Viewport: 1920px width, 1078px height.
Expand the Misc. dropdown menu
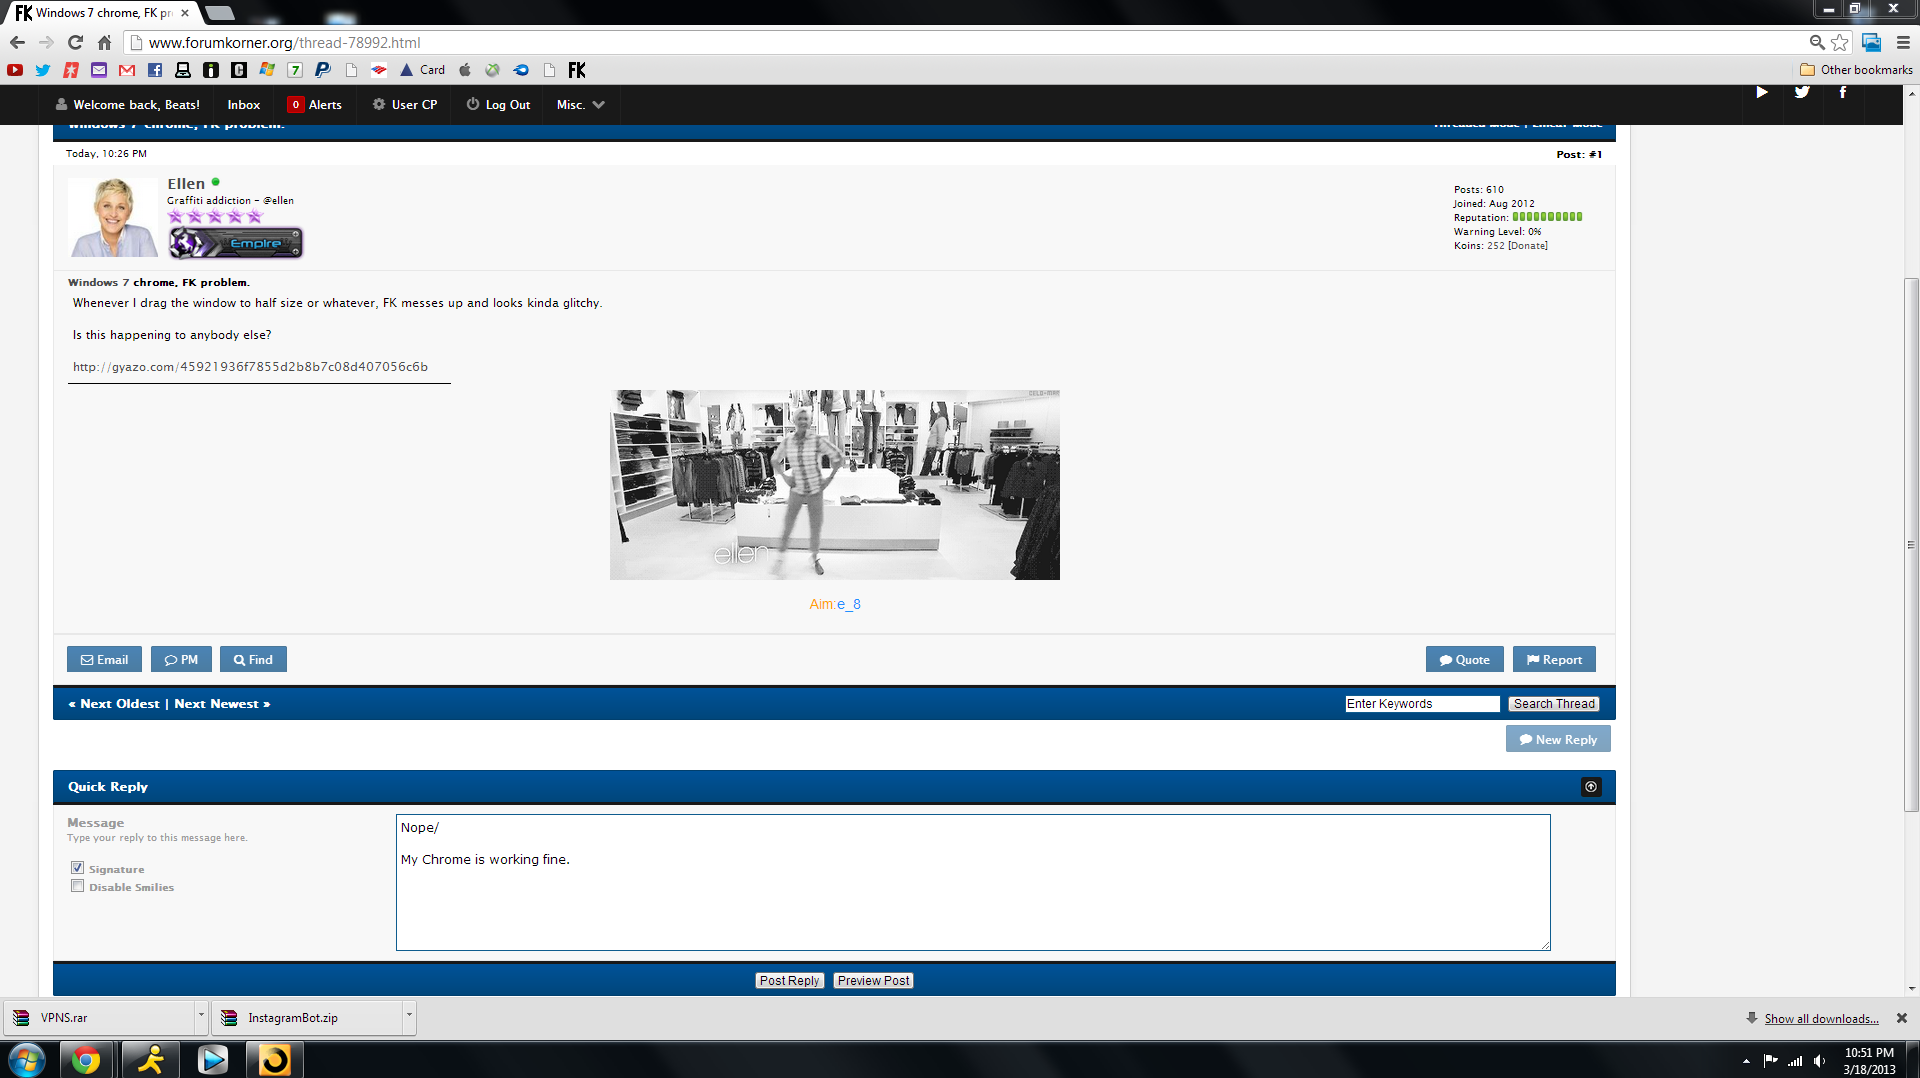coord(581,105)
